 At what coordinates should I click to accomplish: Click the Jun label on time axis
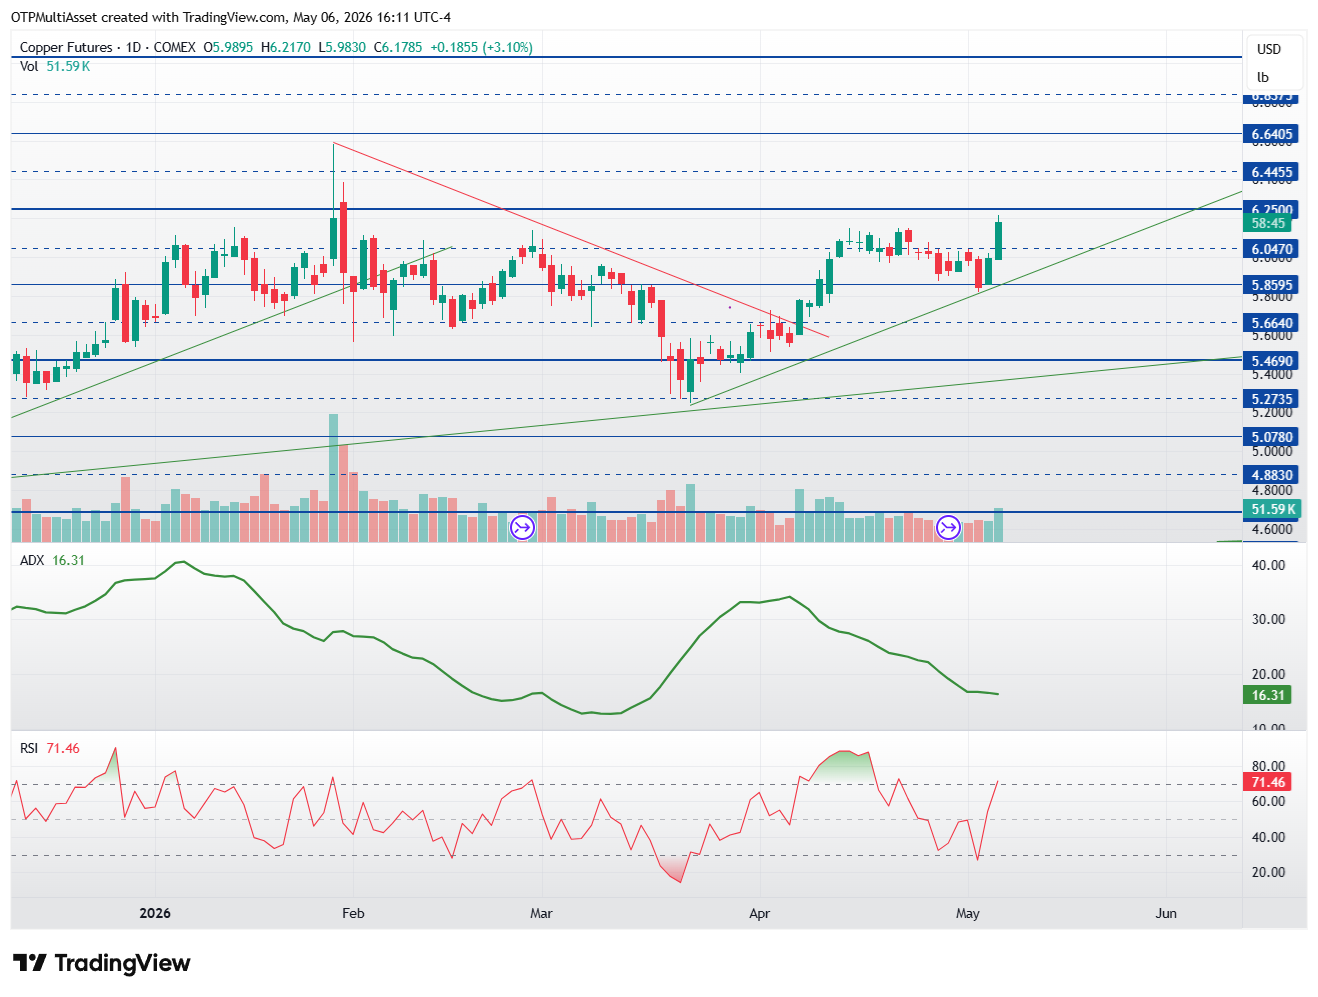[x=1165, y=913]
